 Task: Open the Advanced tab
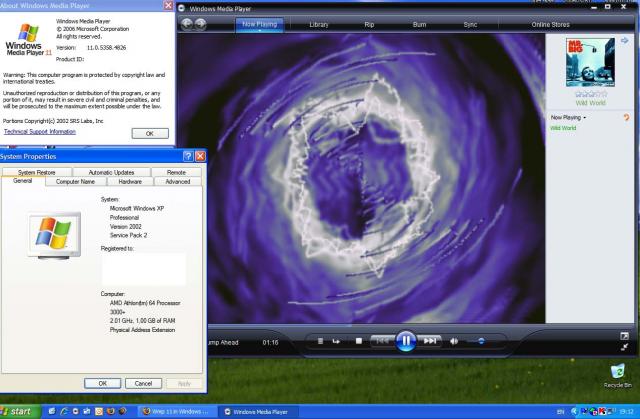(178, 182)
